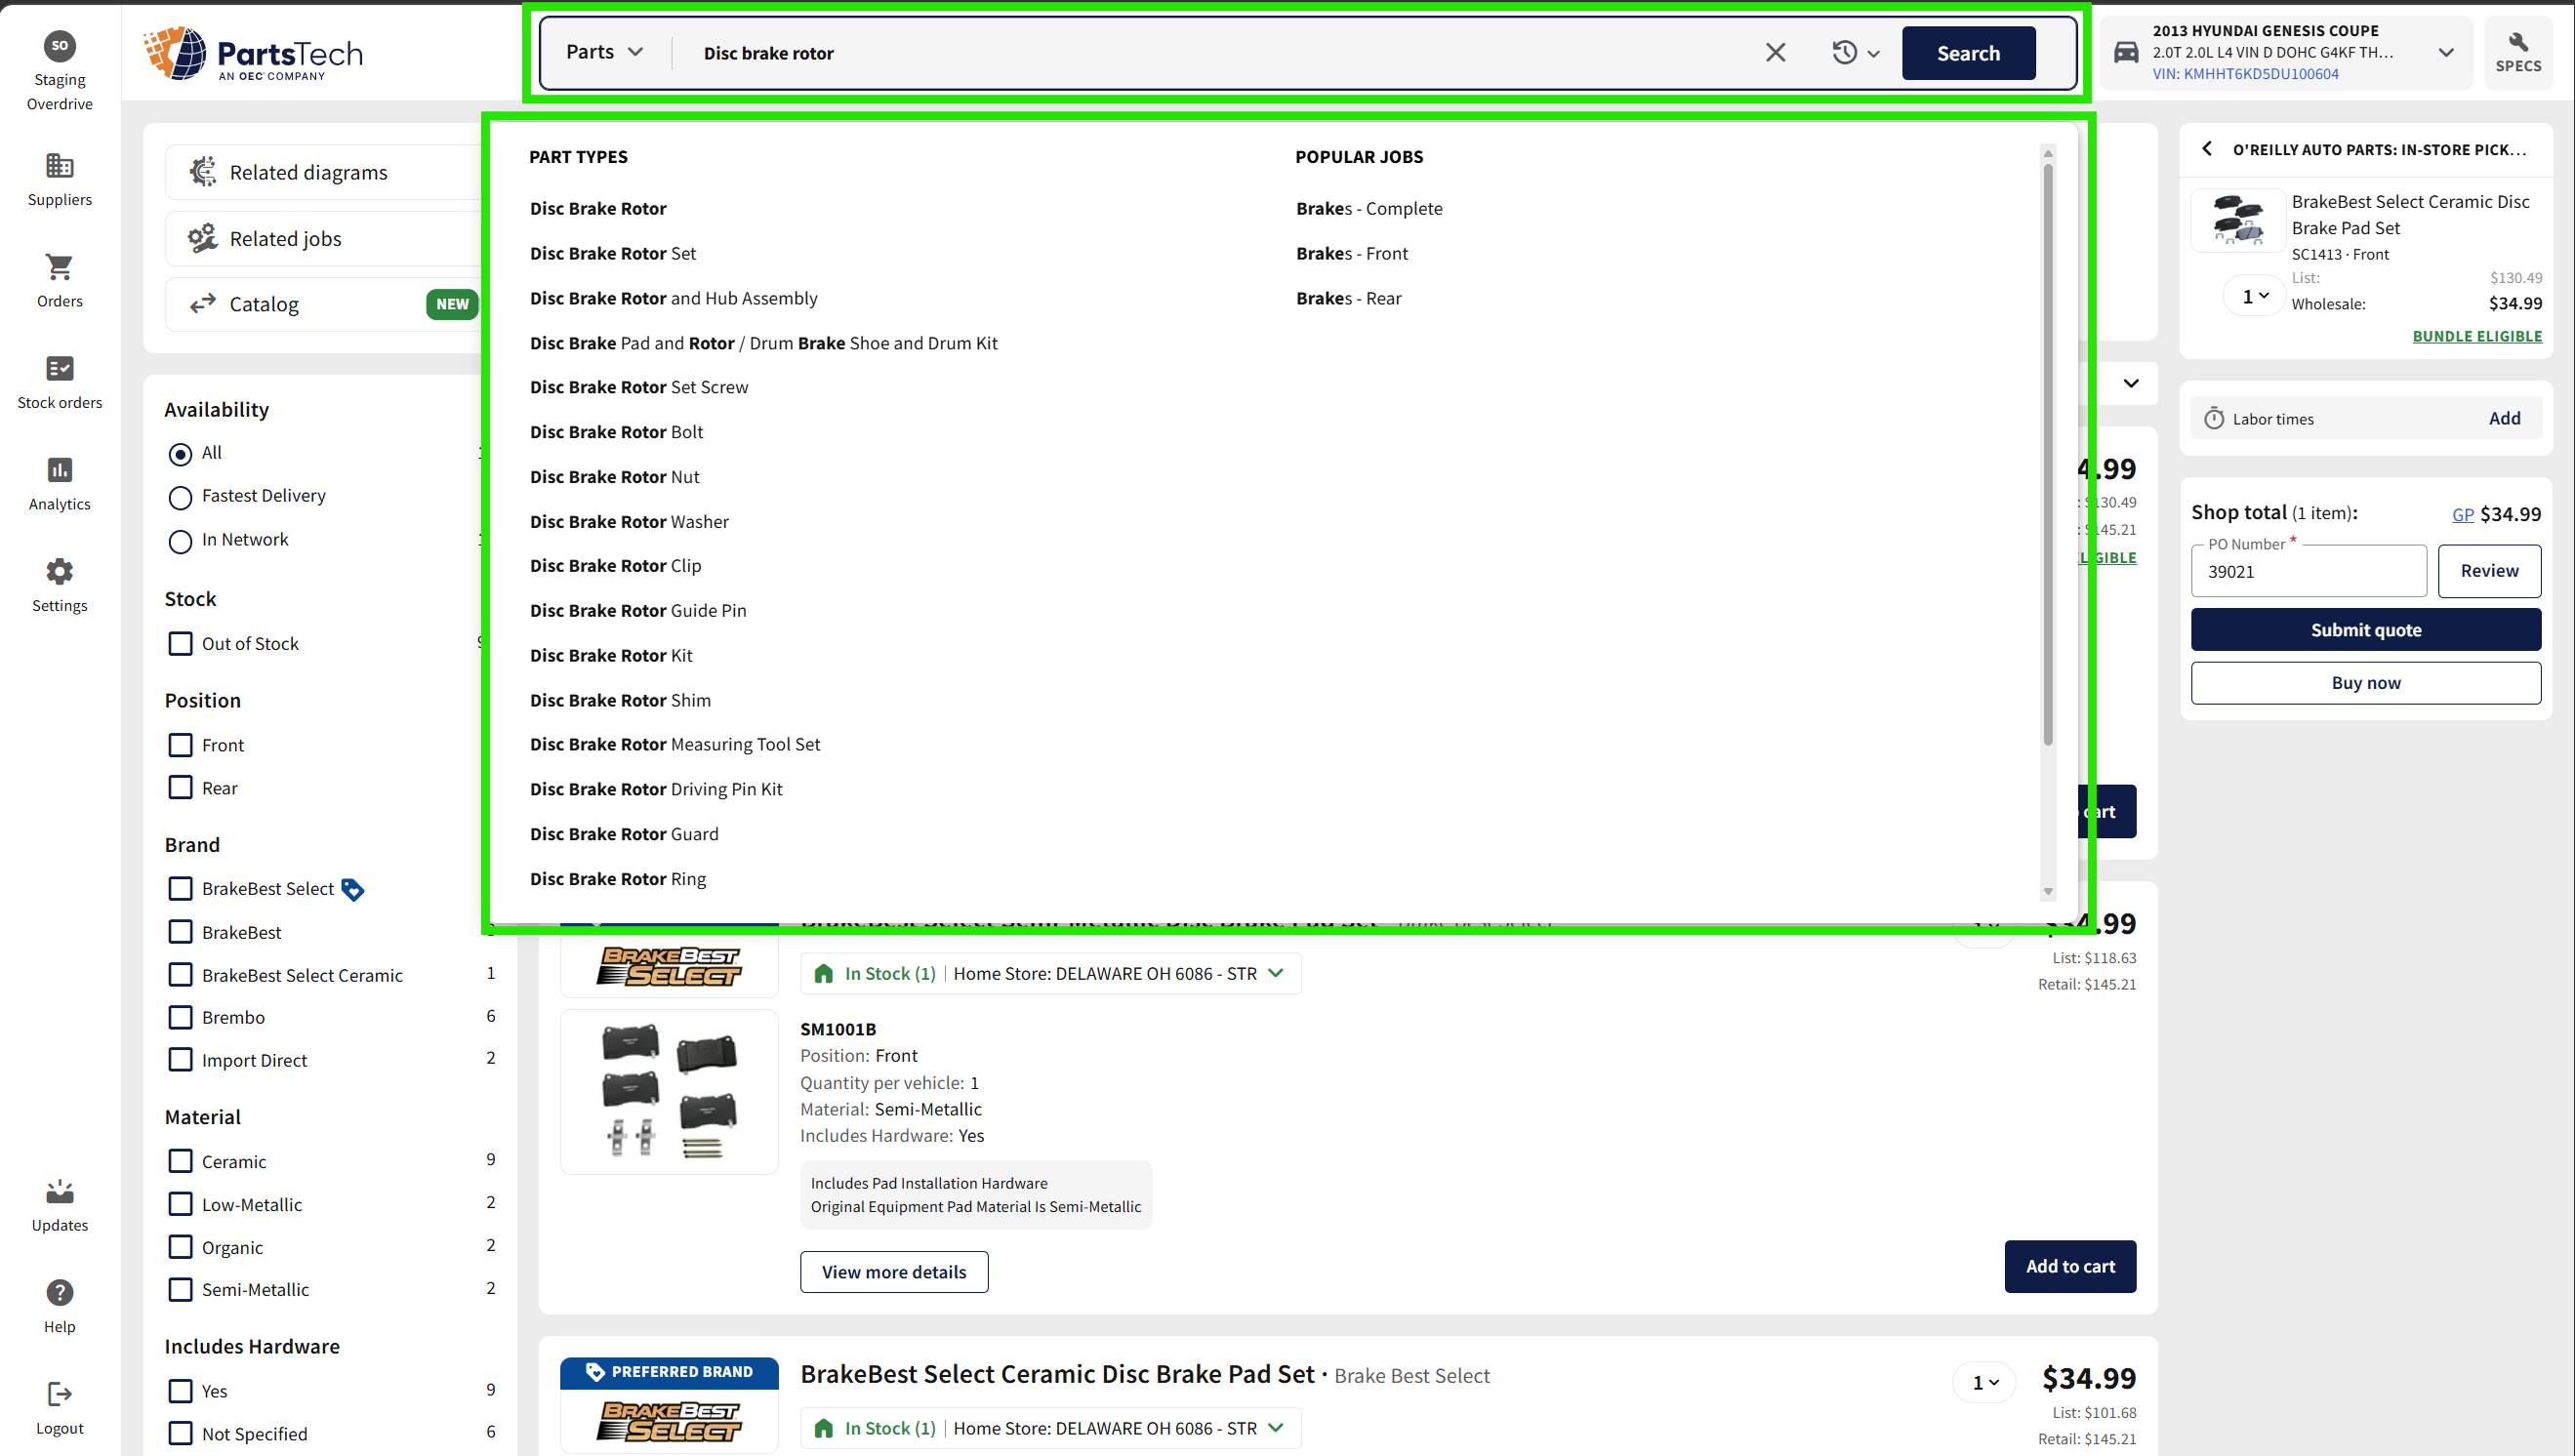
Task: Choose Brakes - Complete popular job
Action: click(1369, 208)
